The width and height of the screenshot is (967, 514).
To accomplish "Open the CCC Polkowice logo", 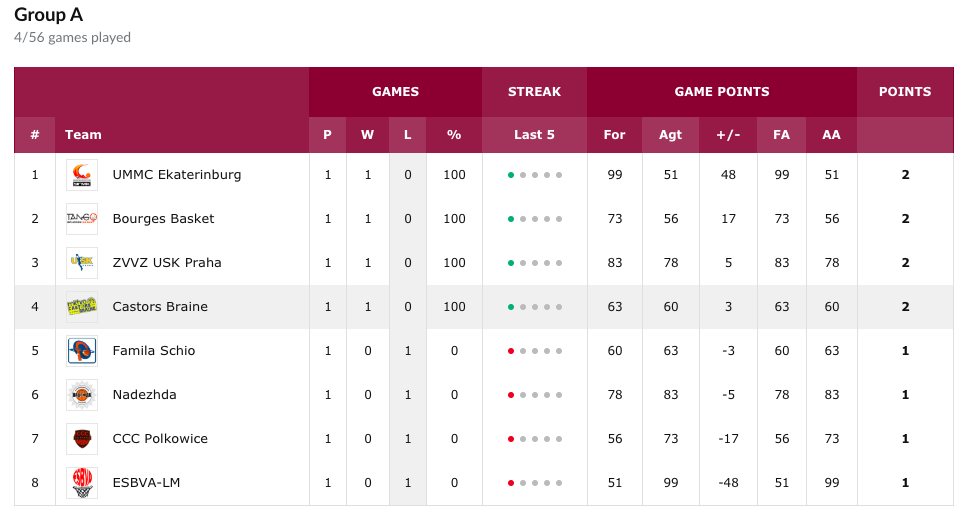I will pos(82,439).
